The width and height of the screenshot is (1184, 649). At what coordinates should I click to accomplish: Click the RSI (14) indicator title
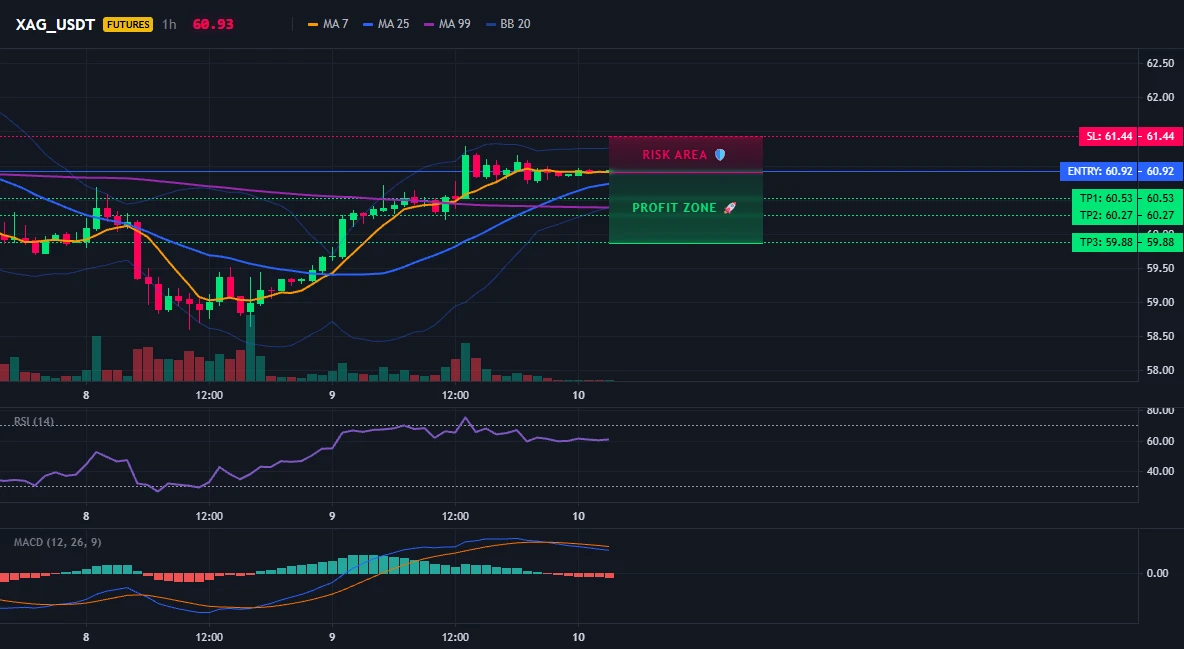34,422
